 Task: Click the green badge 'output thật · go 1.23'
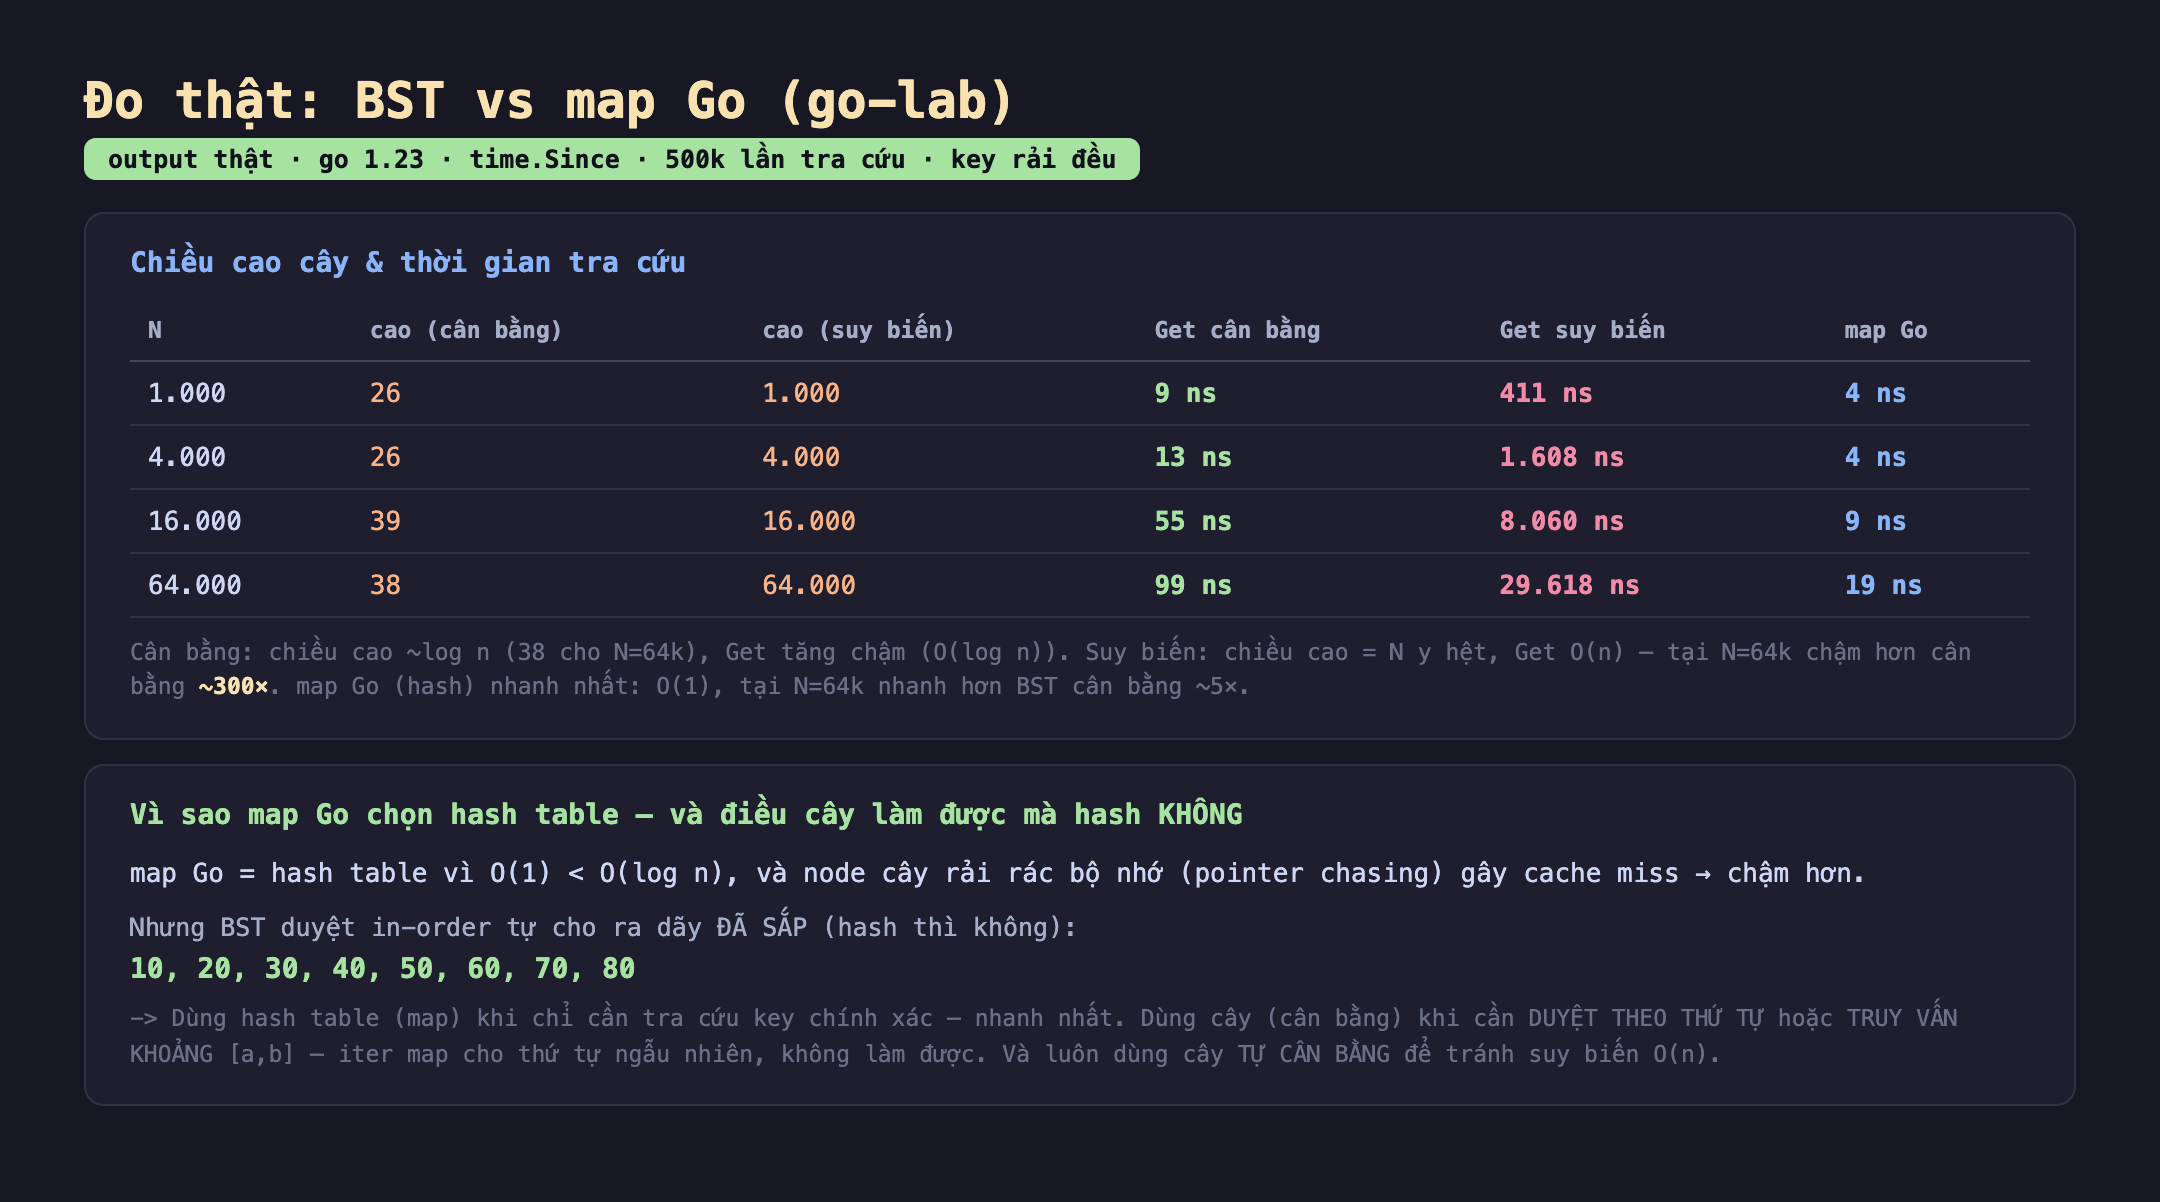tap(611, 159)
